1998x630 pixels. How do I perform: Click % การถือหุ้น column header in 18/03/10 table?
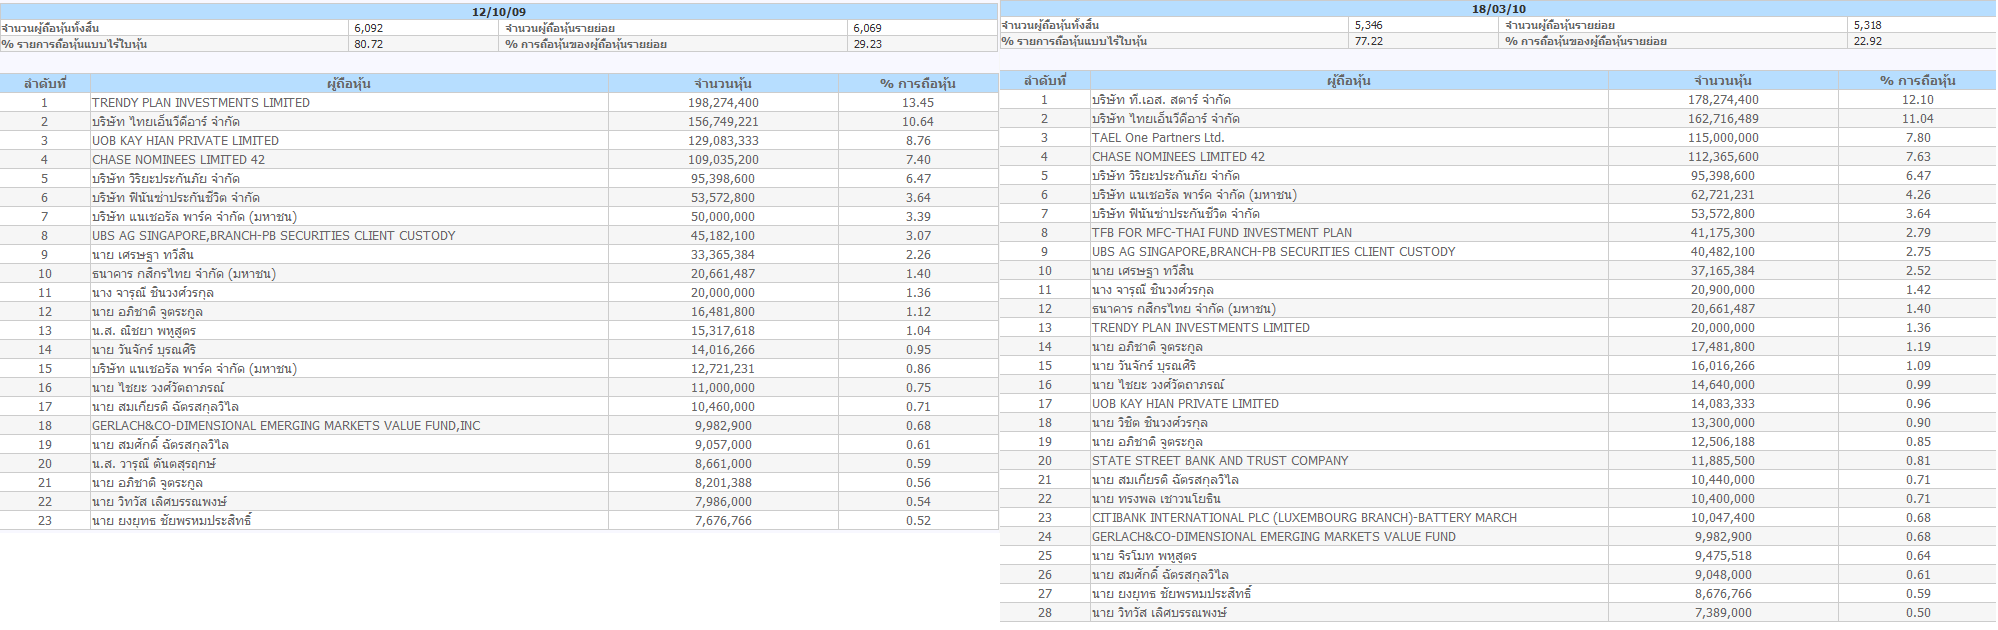[1918, 81]
